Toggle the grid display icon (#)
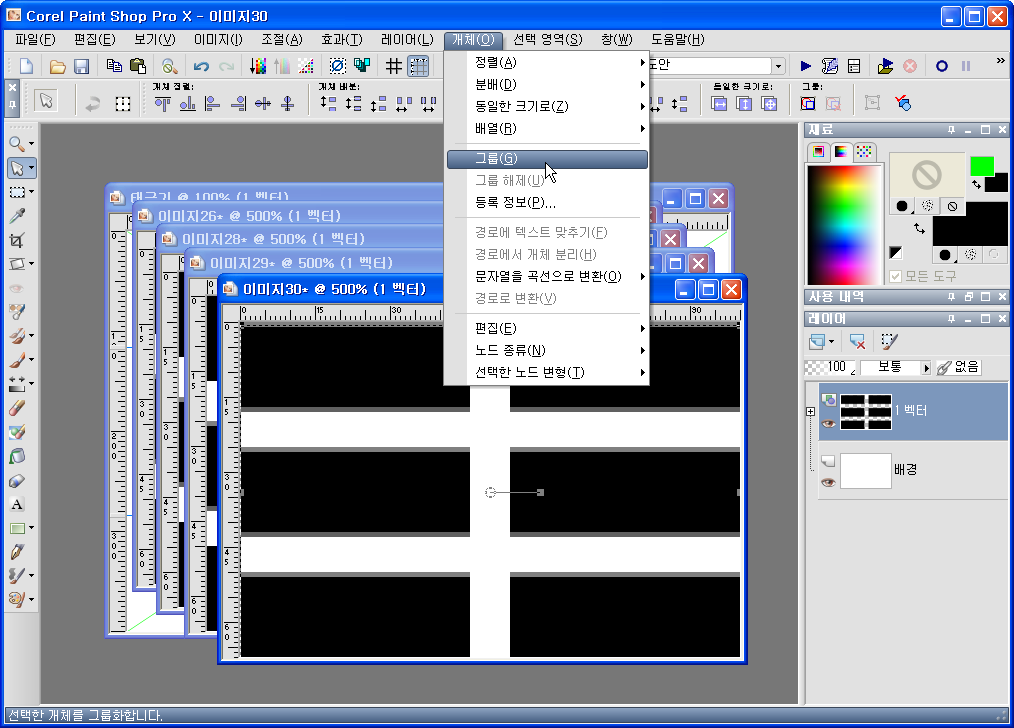Screen dimensions: 1014x728 [394, 66]
